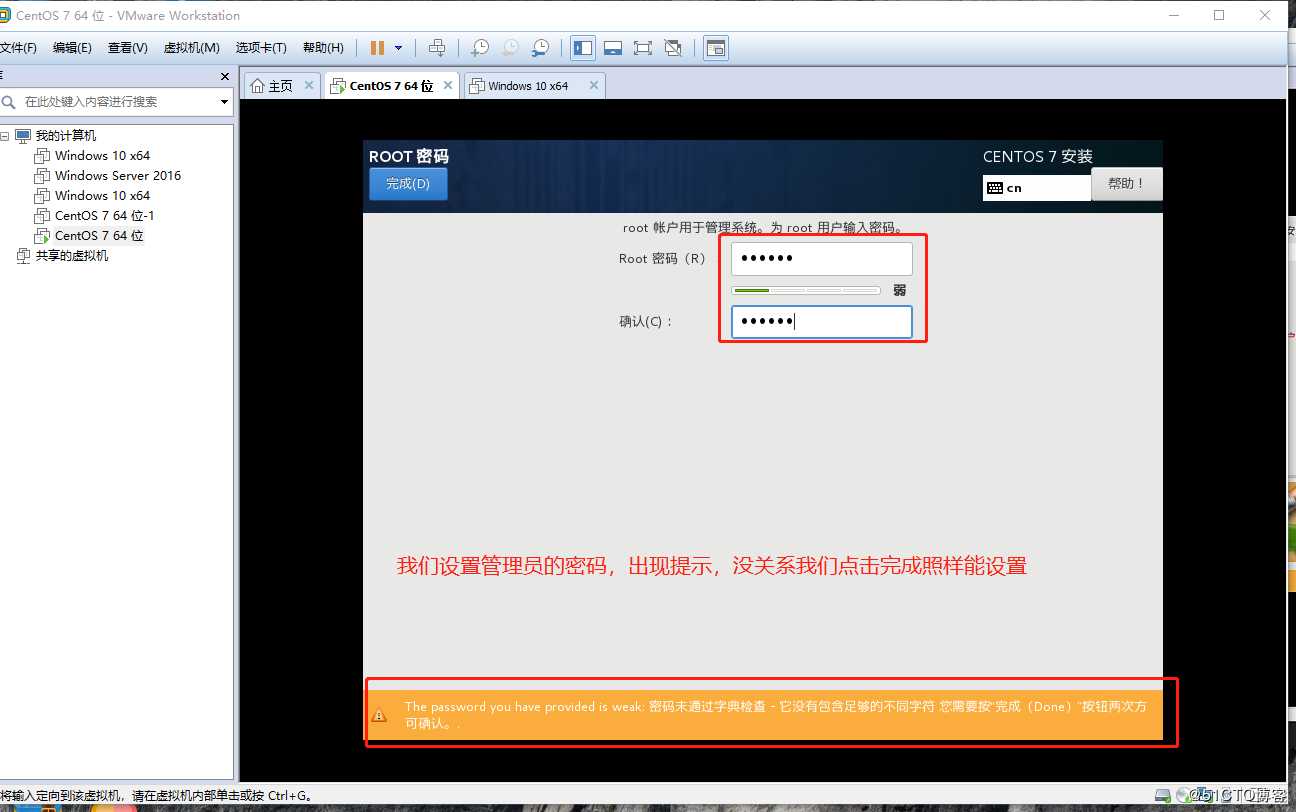The width and height of the screenshot is (1296, 812).
Task: Click the CentOS 7 64 位-1 VM icon
Action: 42,216
